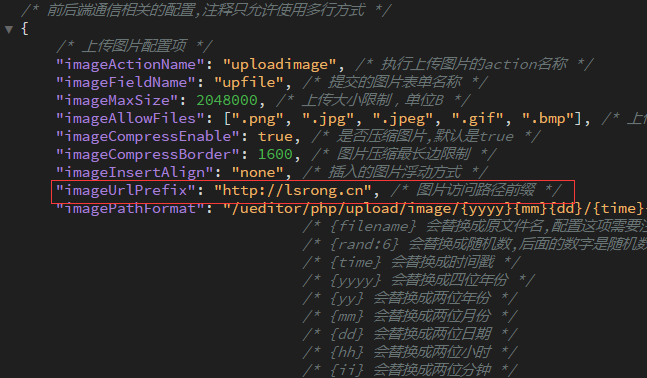The image size is (647, 378).
Task: Select the ".bmp" array entry
Action: click(x=548, y=119)
